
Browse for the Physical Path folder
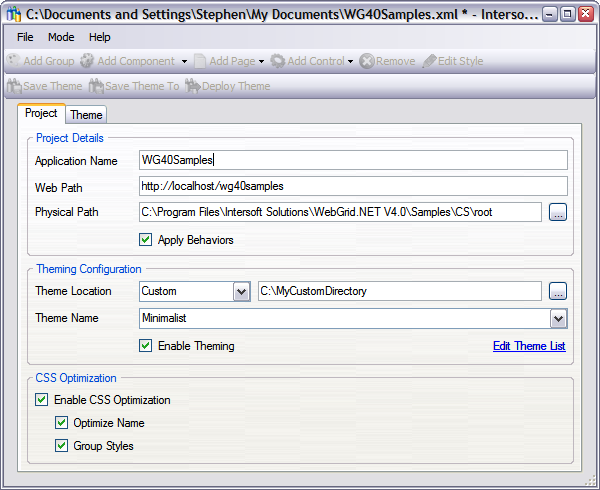(x=558, y=212)
